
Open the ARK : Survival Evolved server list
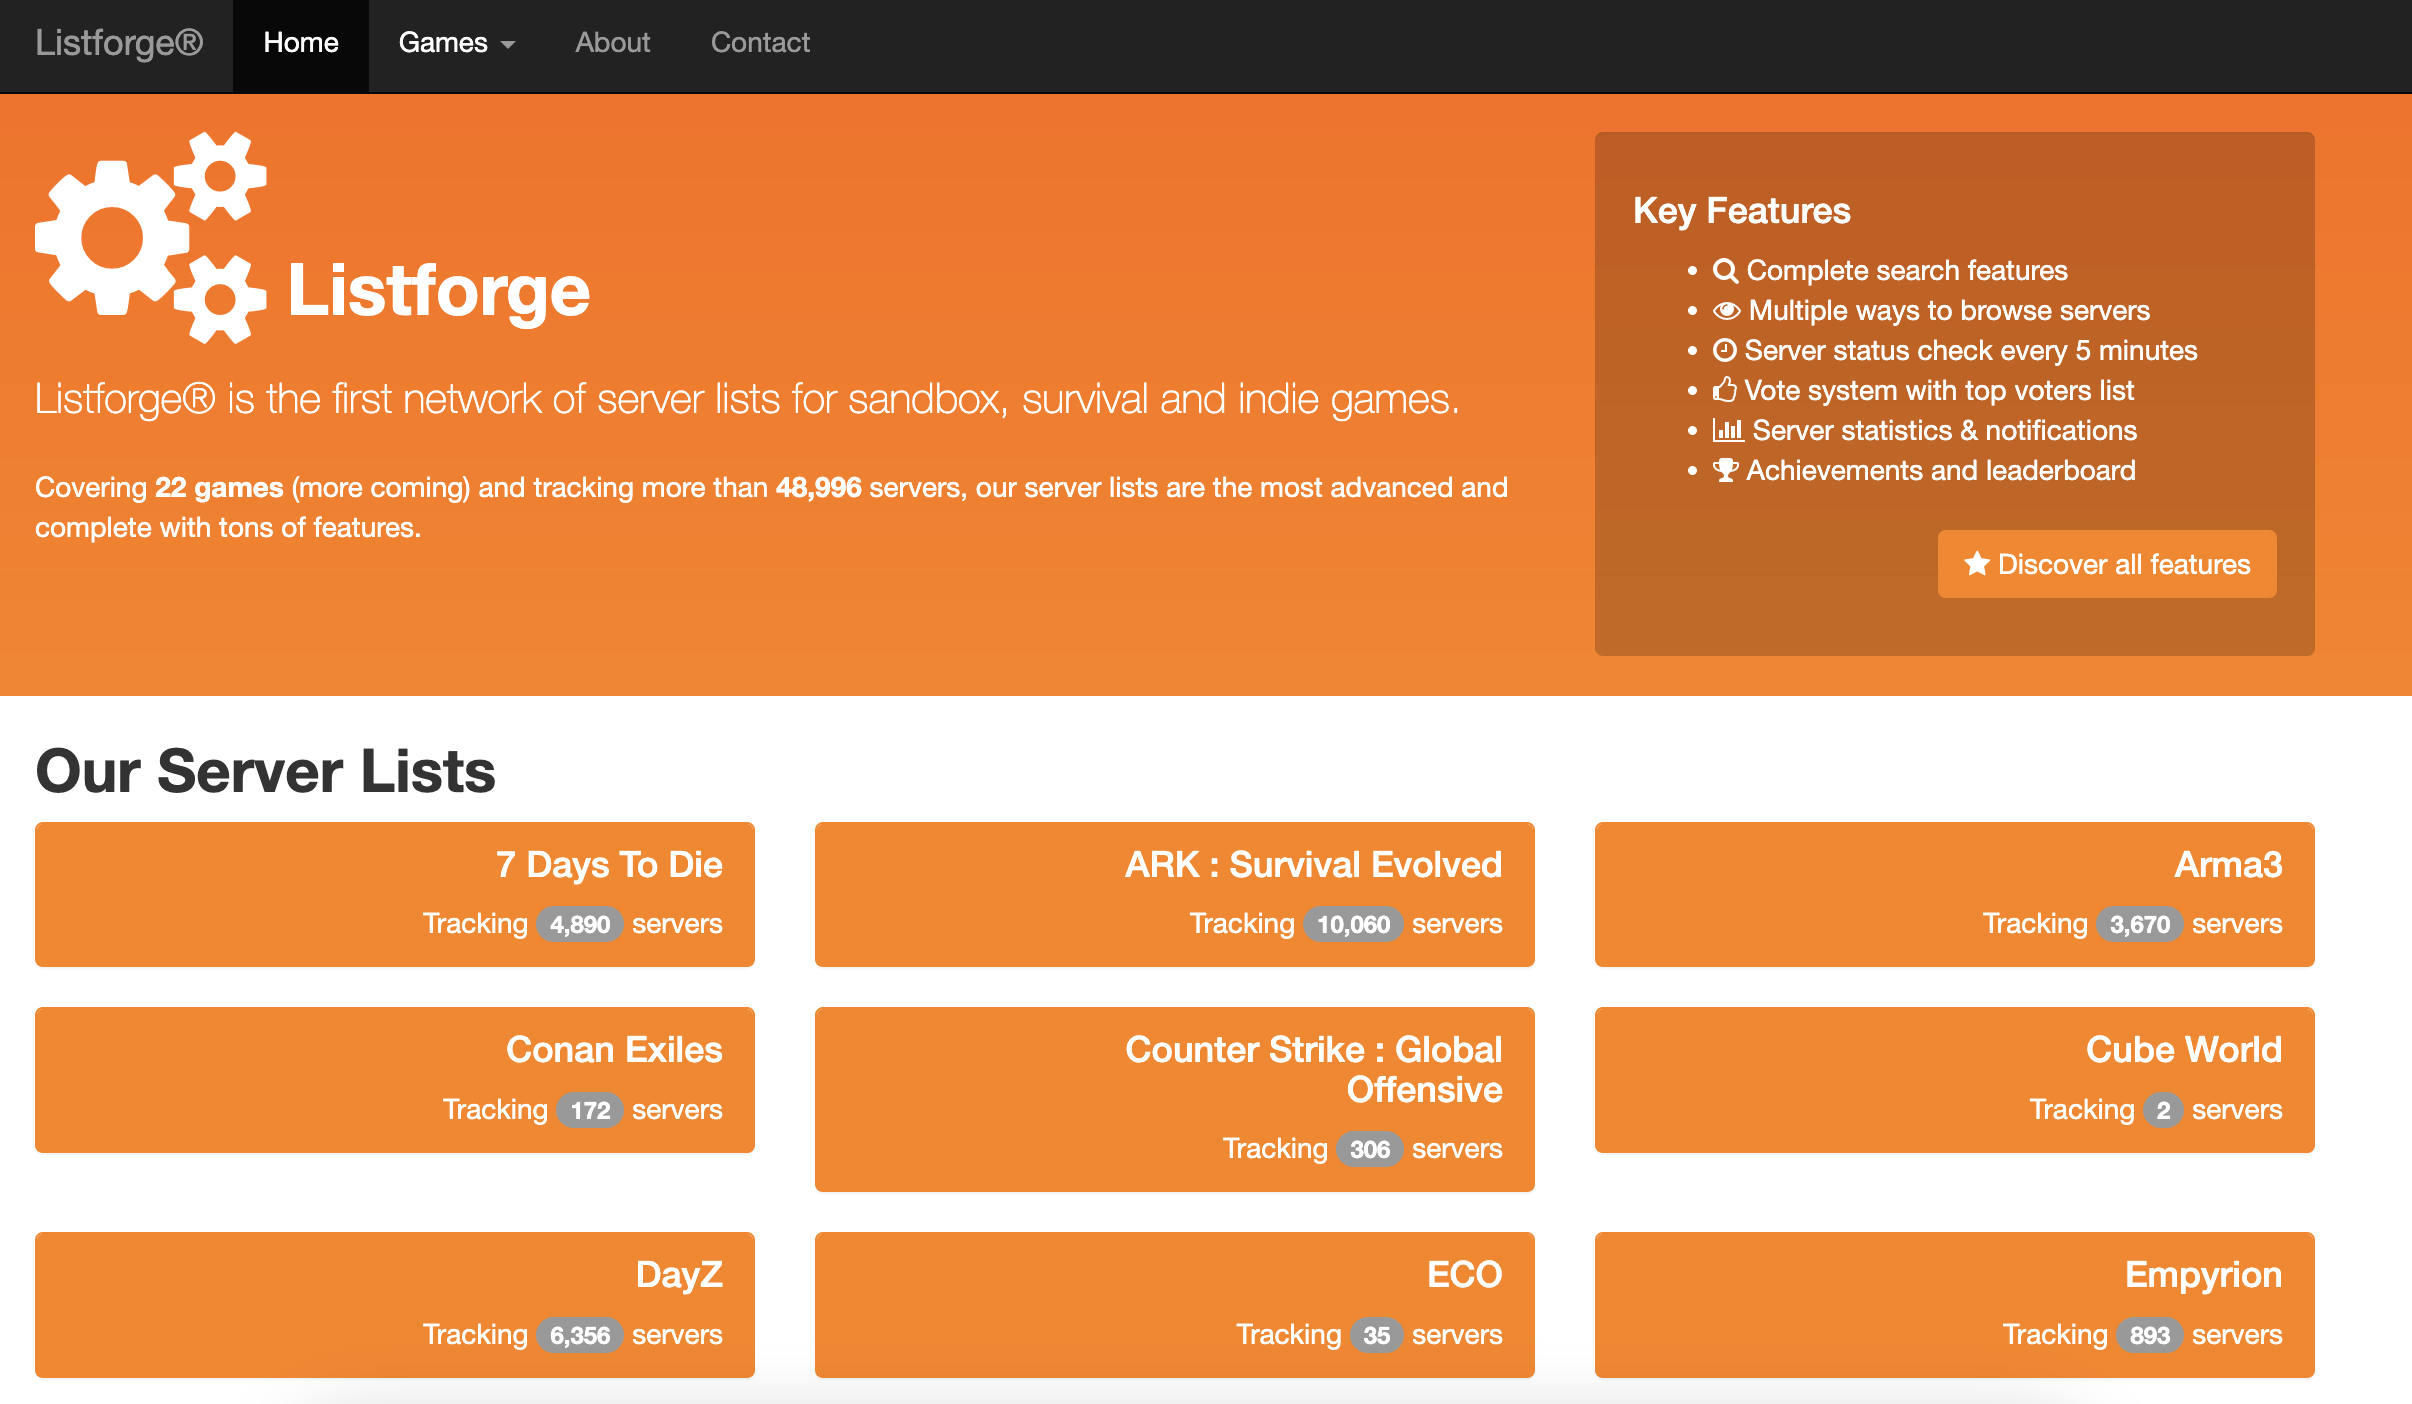[x=1175, y=894]
